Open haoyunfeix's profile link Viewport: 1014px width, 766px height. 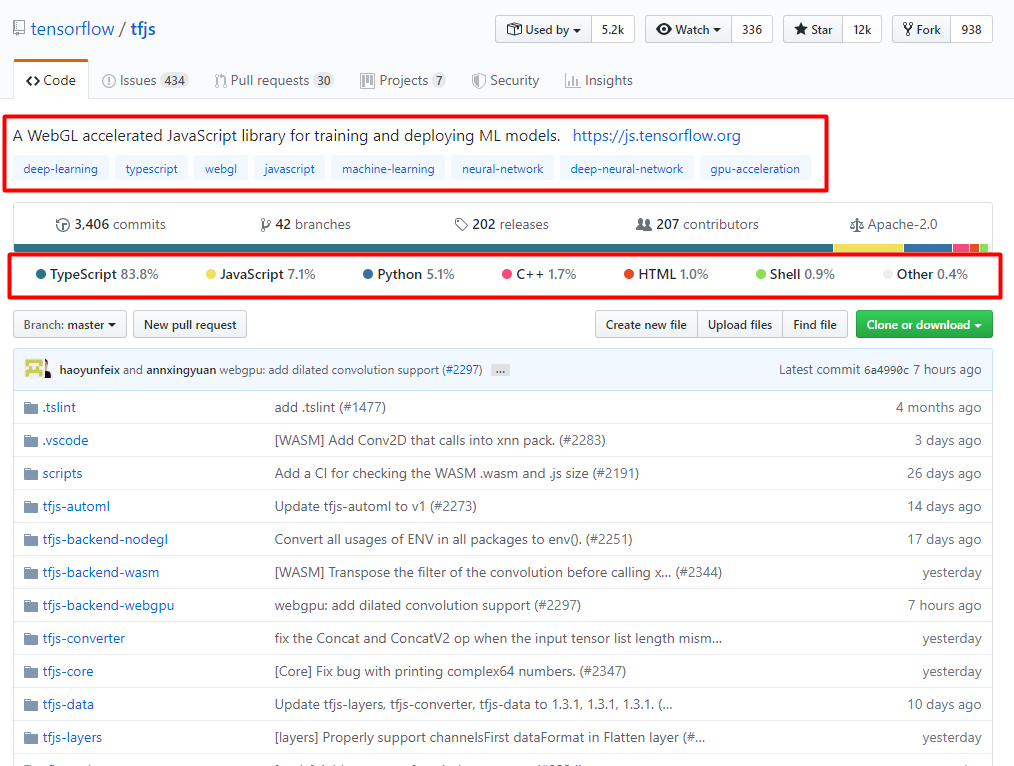point(89,370)
